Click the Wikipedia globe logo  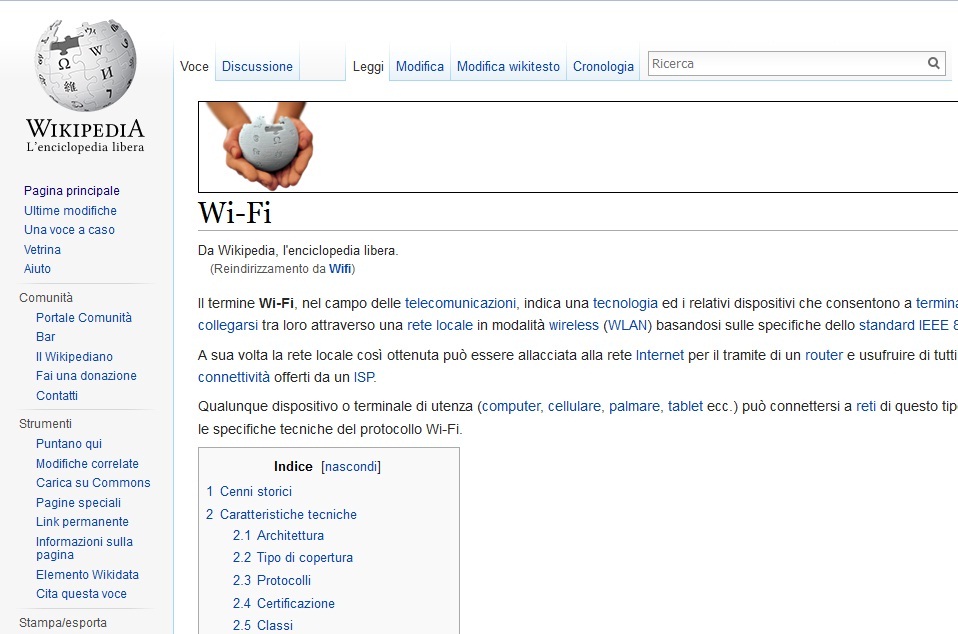tap(86, 65)
